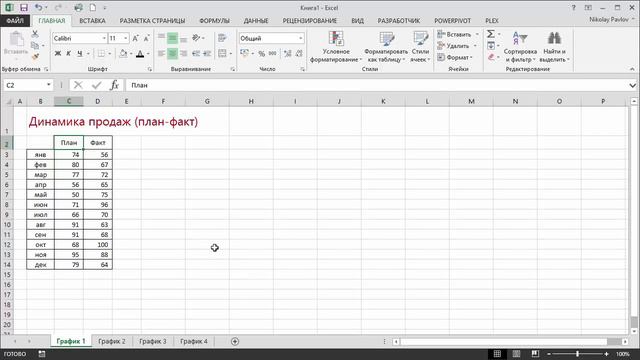Image resolution: width=640 pixels, height=360 pixels.
Task: Select cell with value 100
Action: point(98,244)
